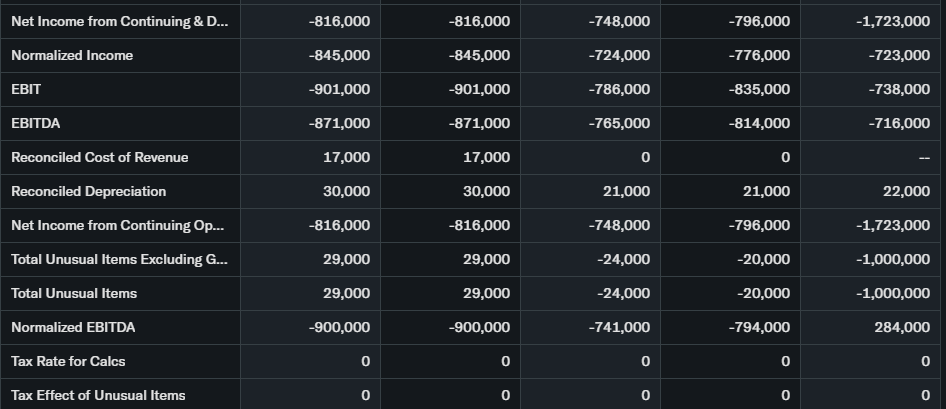Select the Total Unusual Items row label
The image size is (946, 409).
click(x=74, y=294)
